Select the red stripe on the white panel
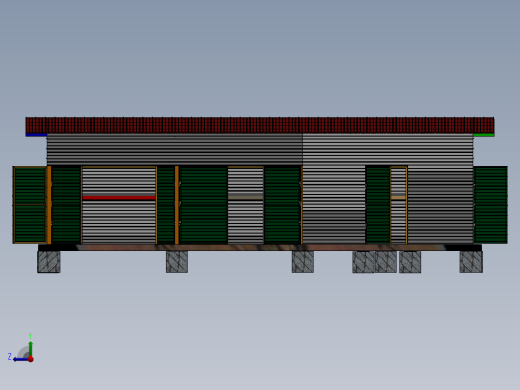The image size is (520, 390). tap(119, 198)
